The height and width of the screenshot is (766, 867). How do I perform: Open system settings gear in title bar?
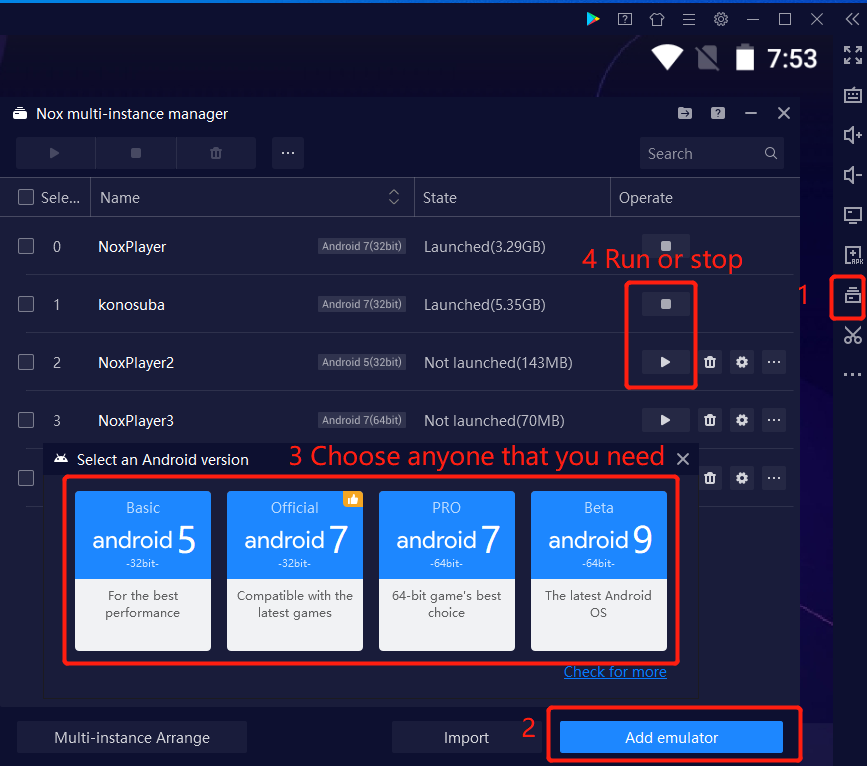[720, 19]
